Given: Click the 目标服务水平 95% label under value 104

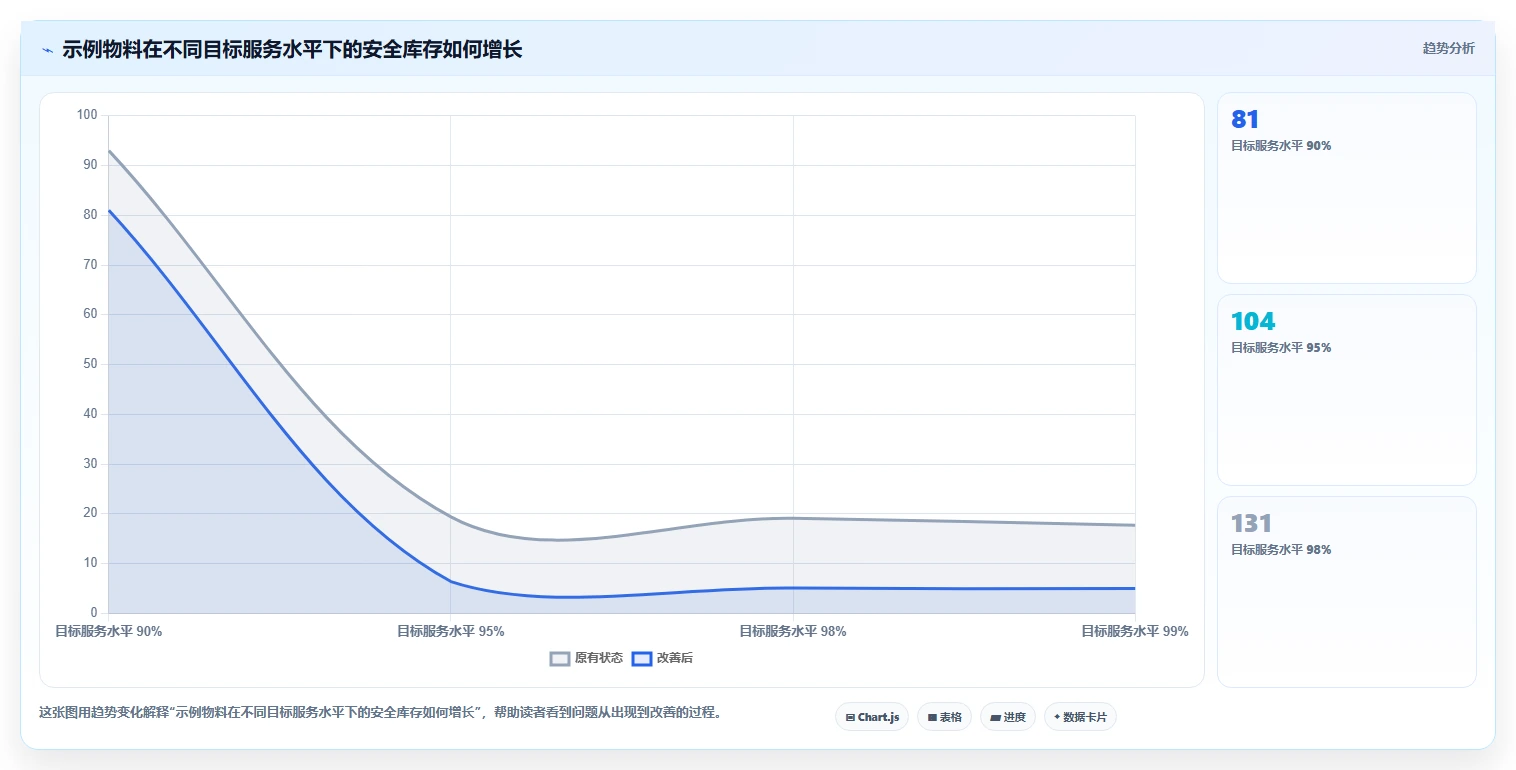Looking at the screenshot, I should tap(1281, 348).
